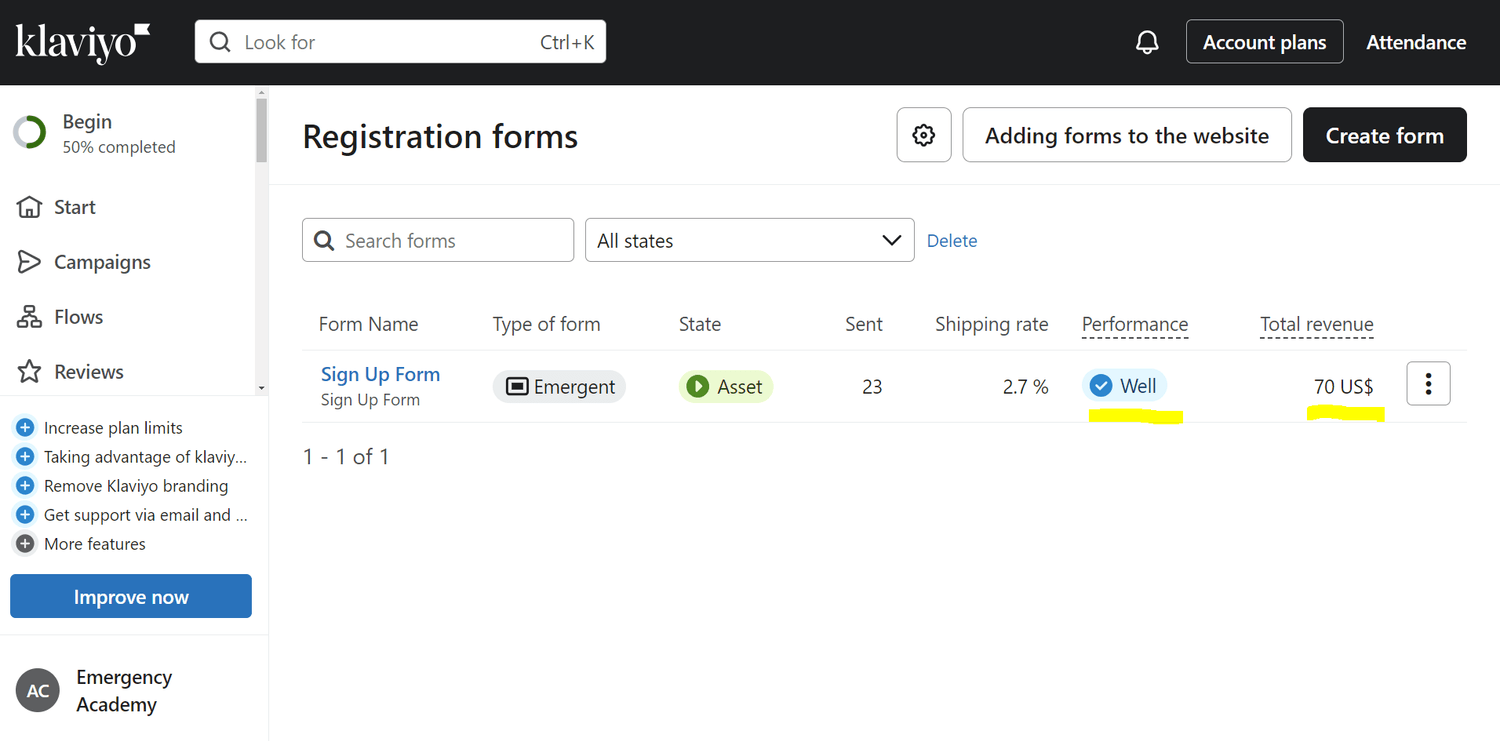Focus the Search forms input field

(438, 240)
